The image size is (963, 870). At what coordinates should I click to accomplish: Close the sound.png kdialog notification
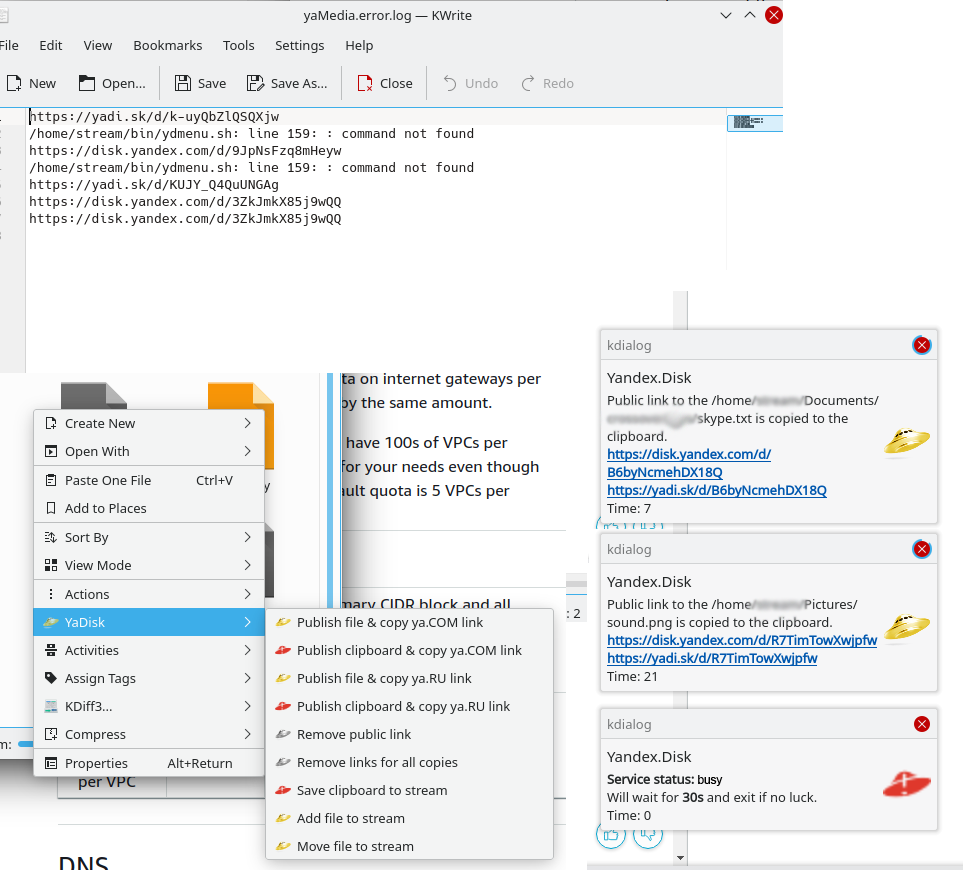pos(921,549)
